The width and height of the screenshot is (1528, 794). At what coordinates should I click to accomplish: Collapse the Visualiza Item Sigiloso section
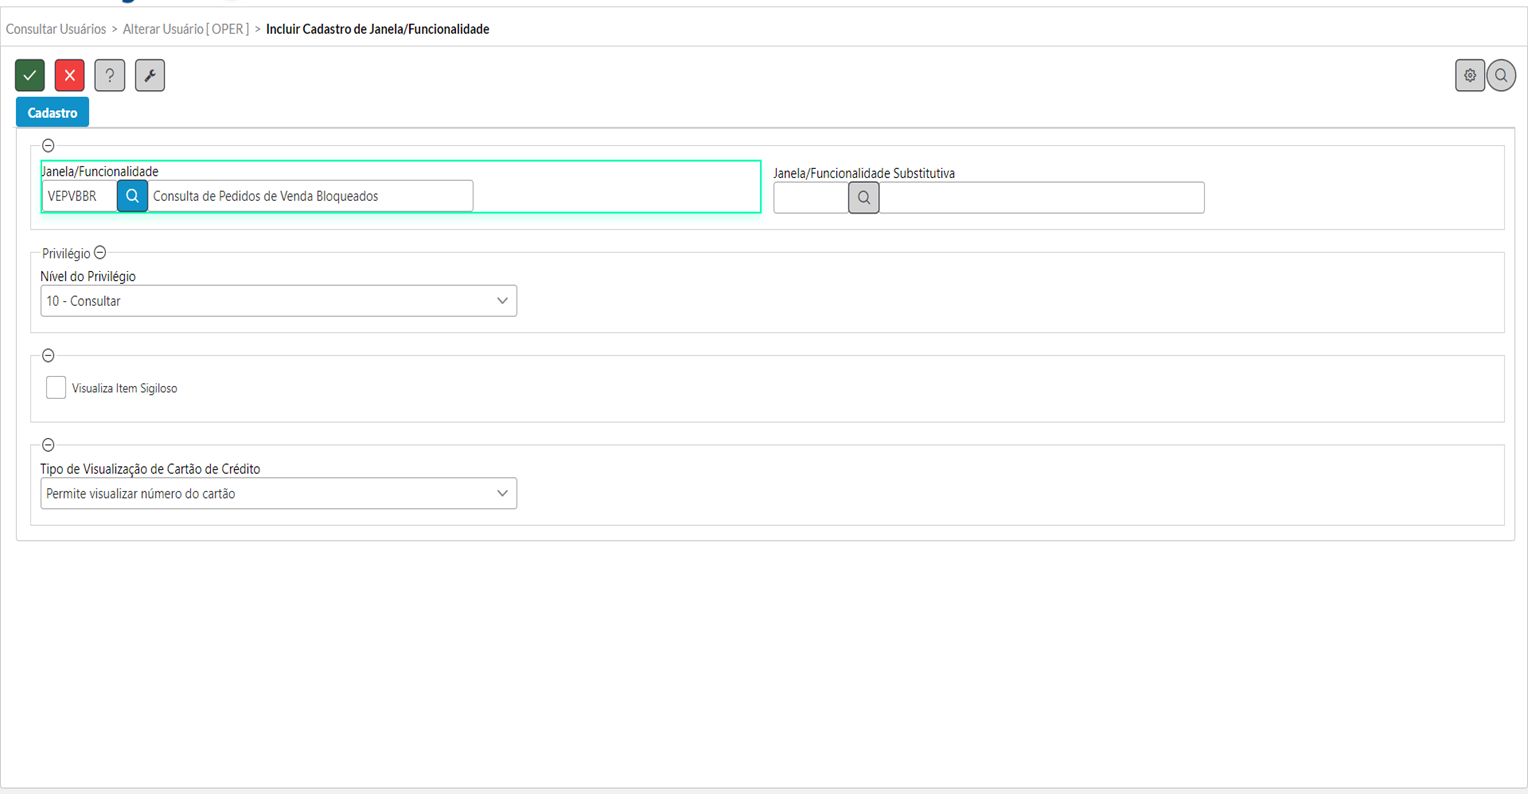coord(48,356)
